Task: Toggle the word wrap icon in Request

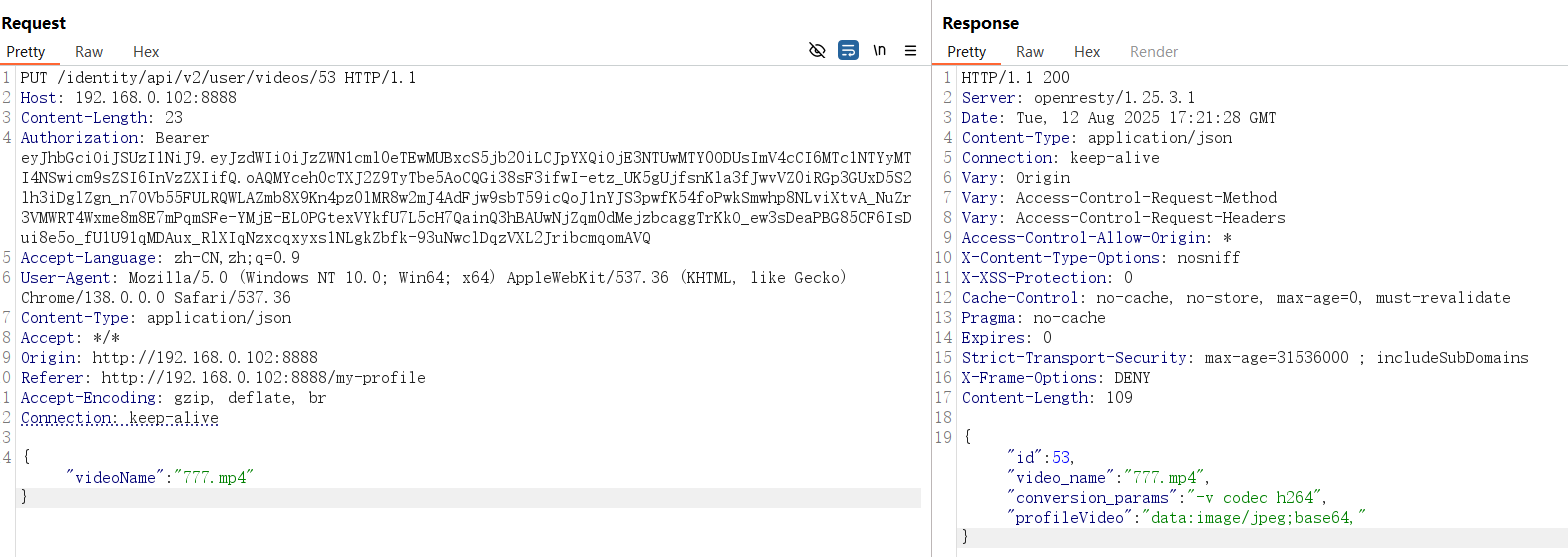Action: coord(848,50)
